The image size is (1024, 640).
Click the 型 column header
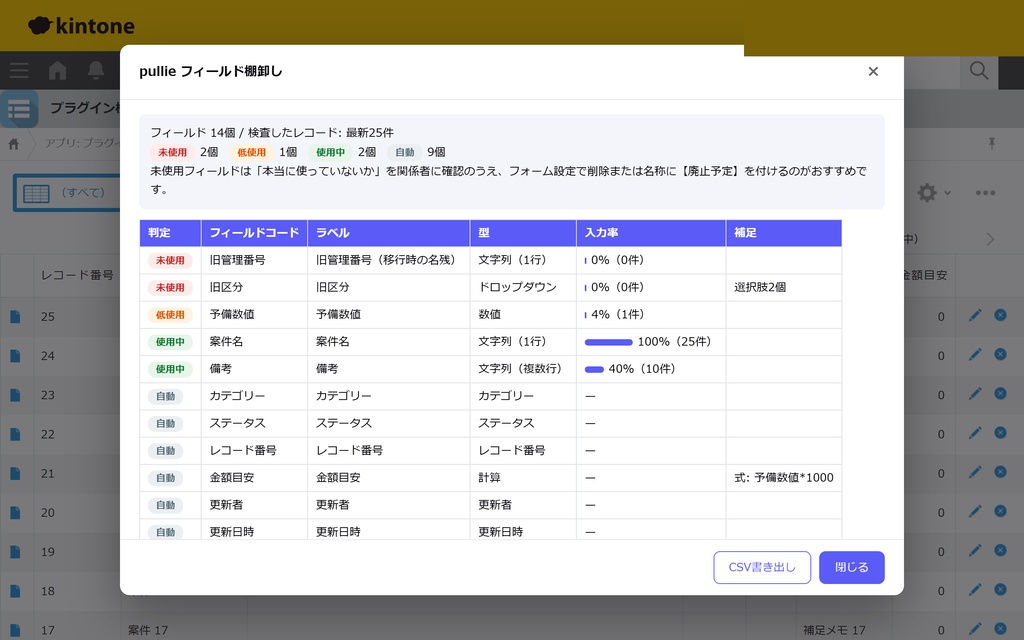point(523,233)
